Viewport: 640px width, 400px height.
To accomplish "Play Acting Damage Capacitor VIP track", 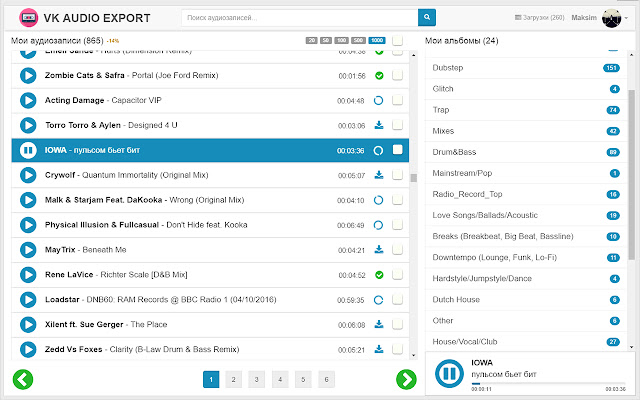I will tap(28, 100).
